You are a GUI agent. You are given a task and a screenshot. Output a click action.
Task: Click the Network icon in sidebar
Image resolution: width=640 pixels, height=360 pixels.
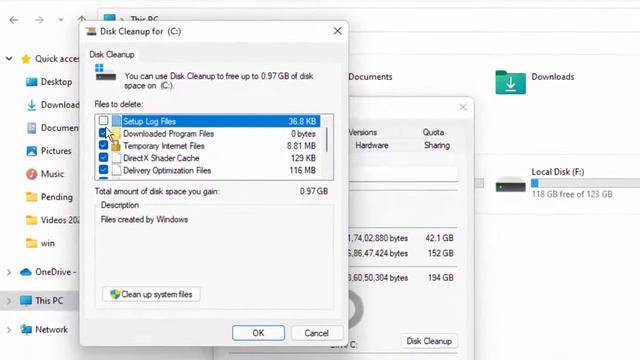pos(26,329)
